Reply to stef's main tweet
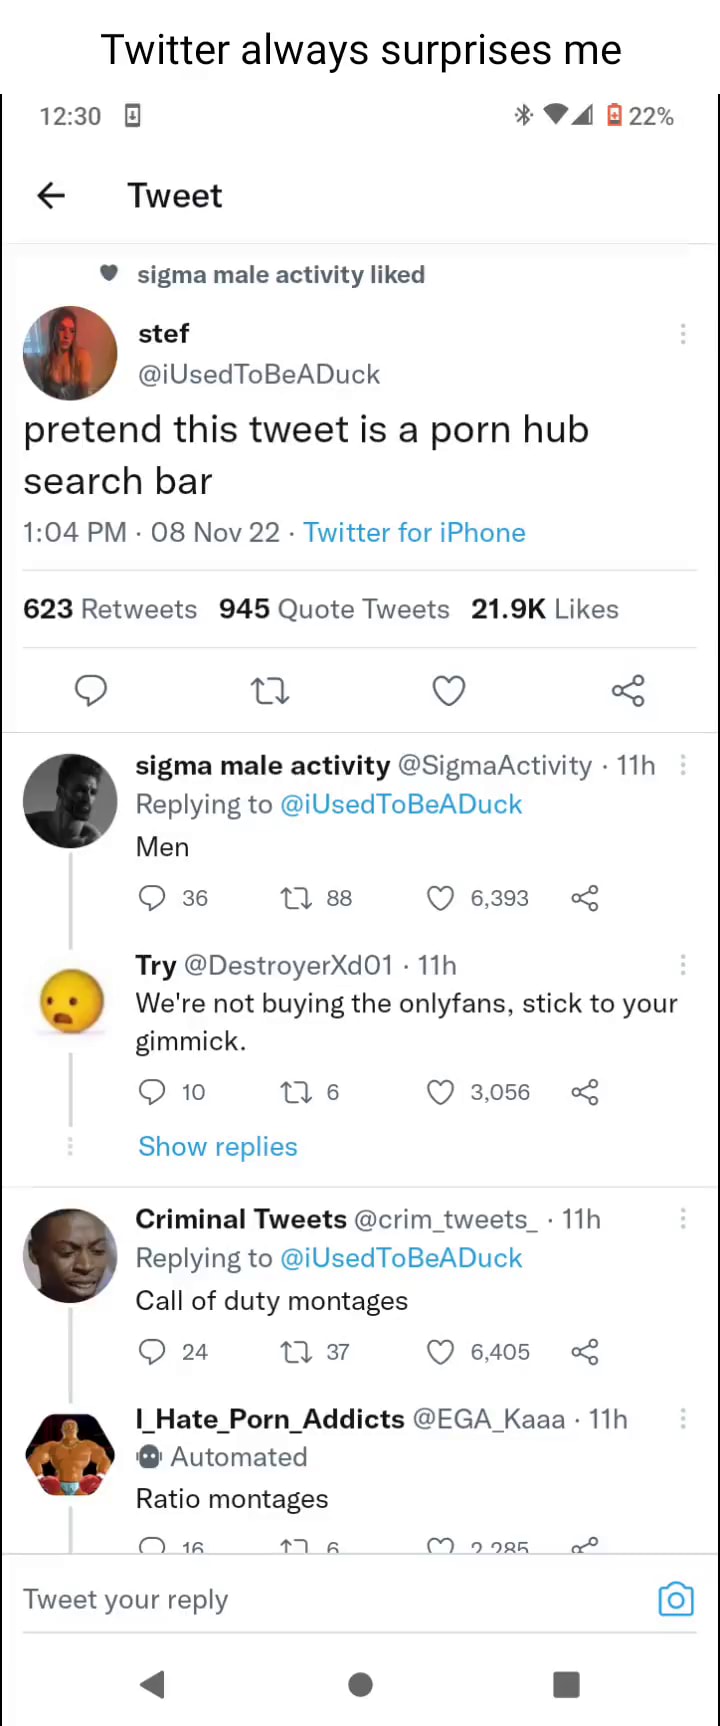Viewport: 720px width, 1726px height. (x=91, y=690)
